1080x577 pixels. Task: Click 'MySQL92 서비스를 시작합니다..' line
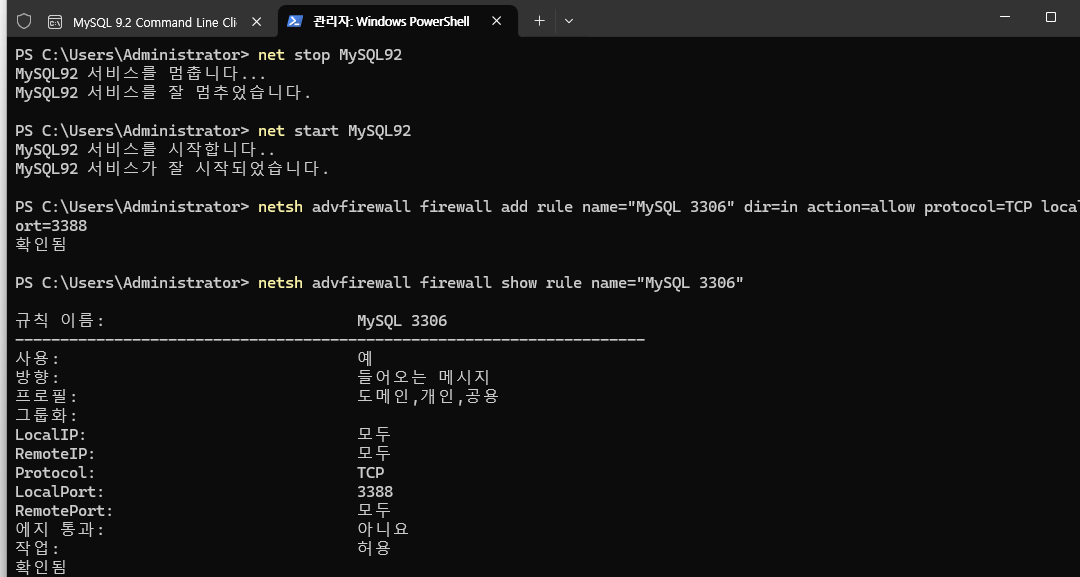[x=145, y=149]
